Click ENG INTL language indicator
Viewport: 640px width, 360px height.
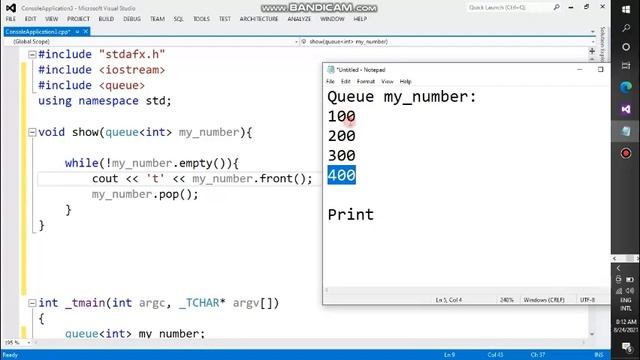(626, 304)
